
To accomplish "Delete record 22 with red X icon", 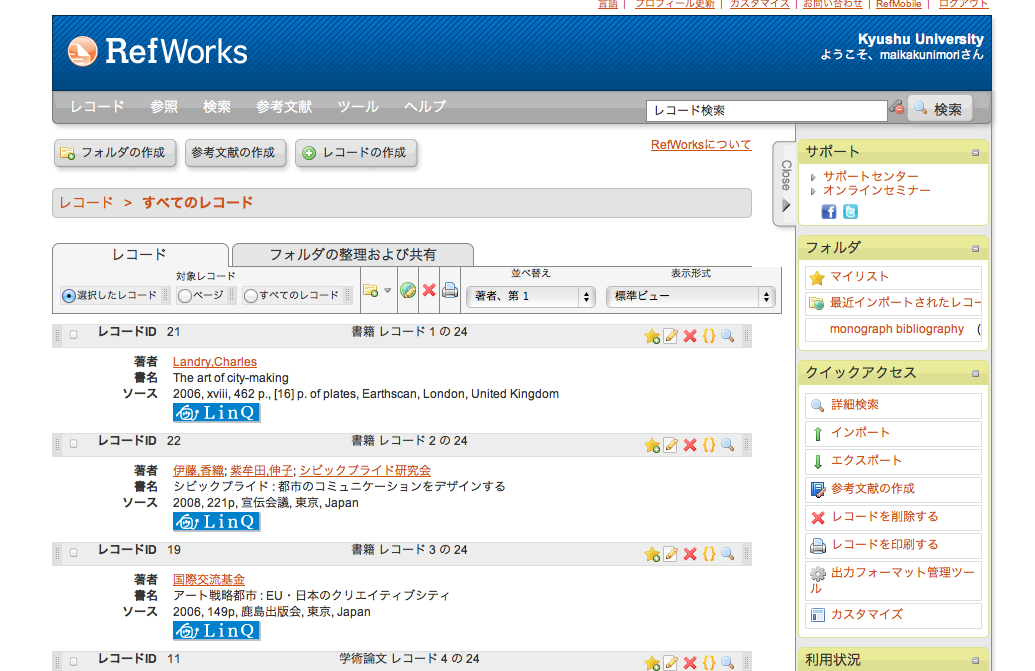I will coord(690,445).
